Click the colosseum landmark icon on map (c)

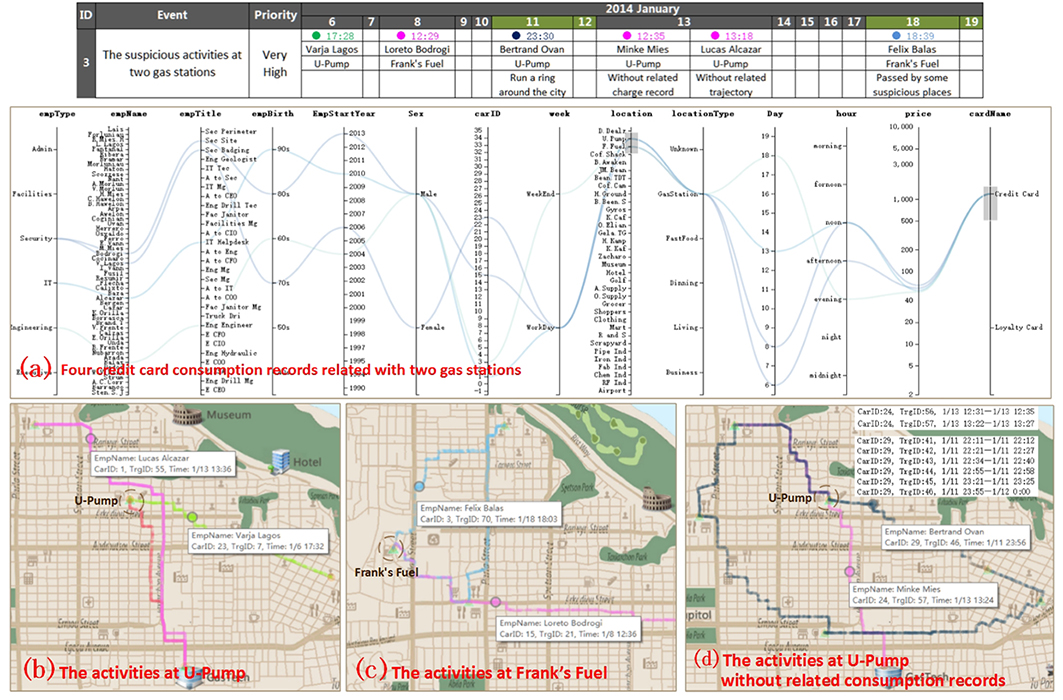tap(657, 501)
